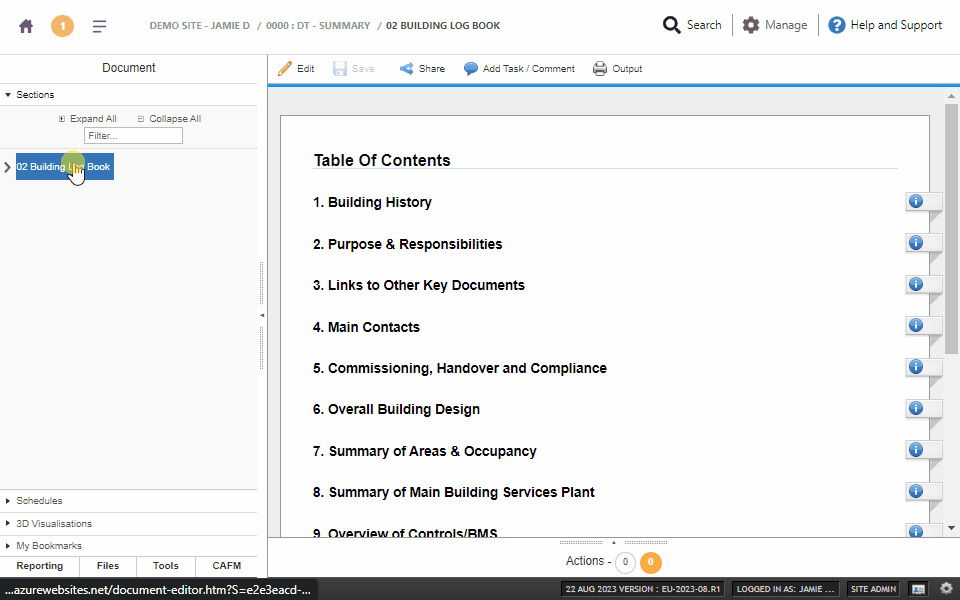Click the settings gear in the status bar
The height and width of the screenshot is (600, 960).
pyautogui.click(x=946, y=588)
